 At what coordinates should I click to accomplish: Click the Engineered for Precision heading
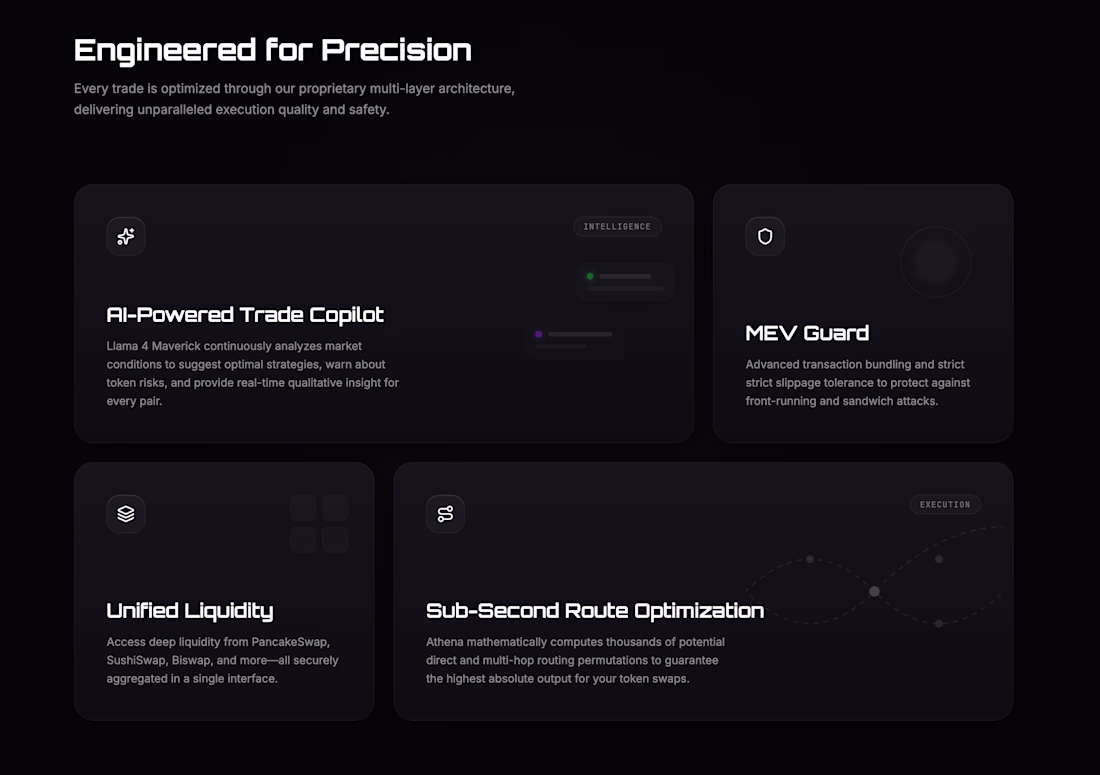273,50
